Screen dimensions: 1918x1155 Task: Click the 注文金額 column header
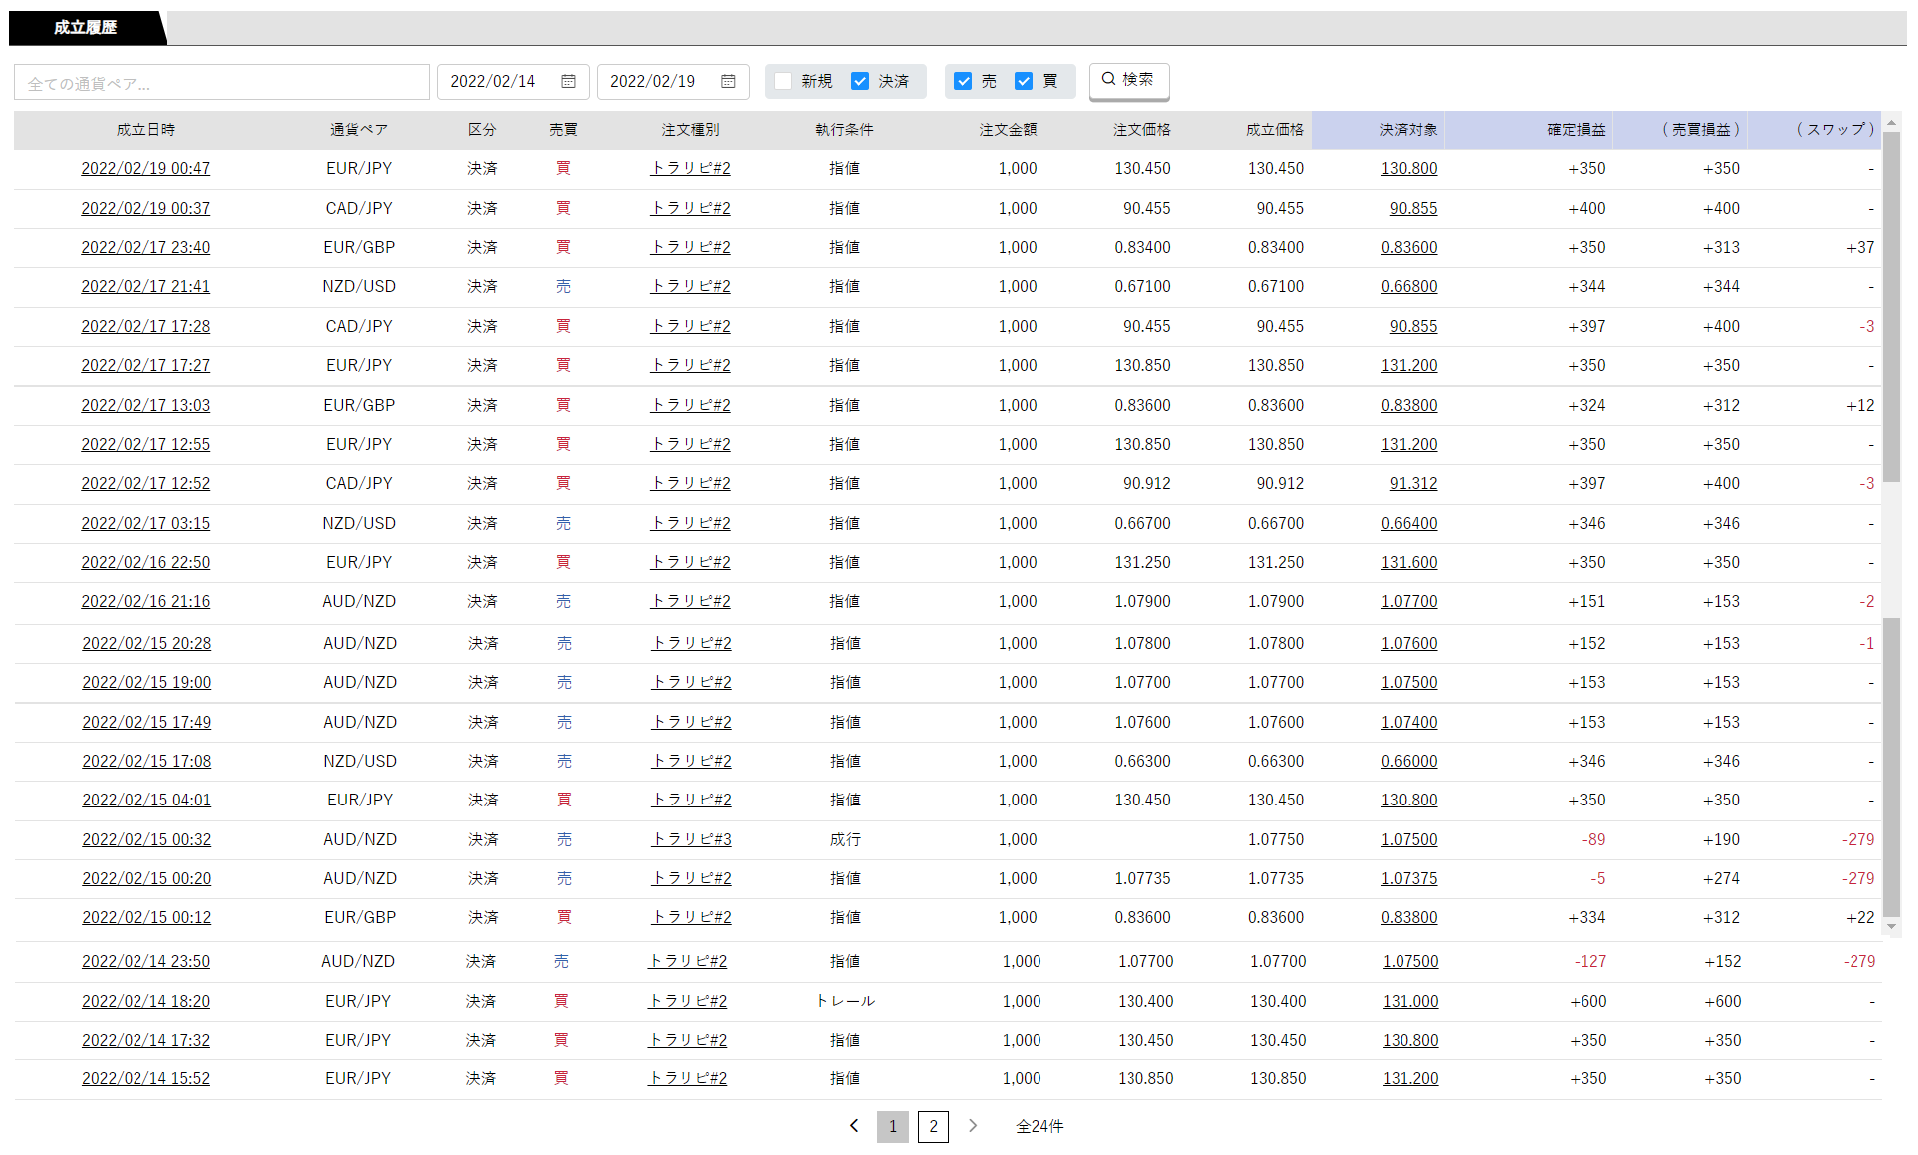[x=1008, y=130]
